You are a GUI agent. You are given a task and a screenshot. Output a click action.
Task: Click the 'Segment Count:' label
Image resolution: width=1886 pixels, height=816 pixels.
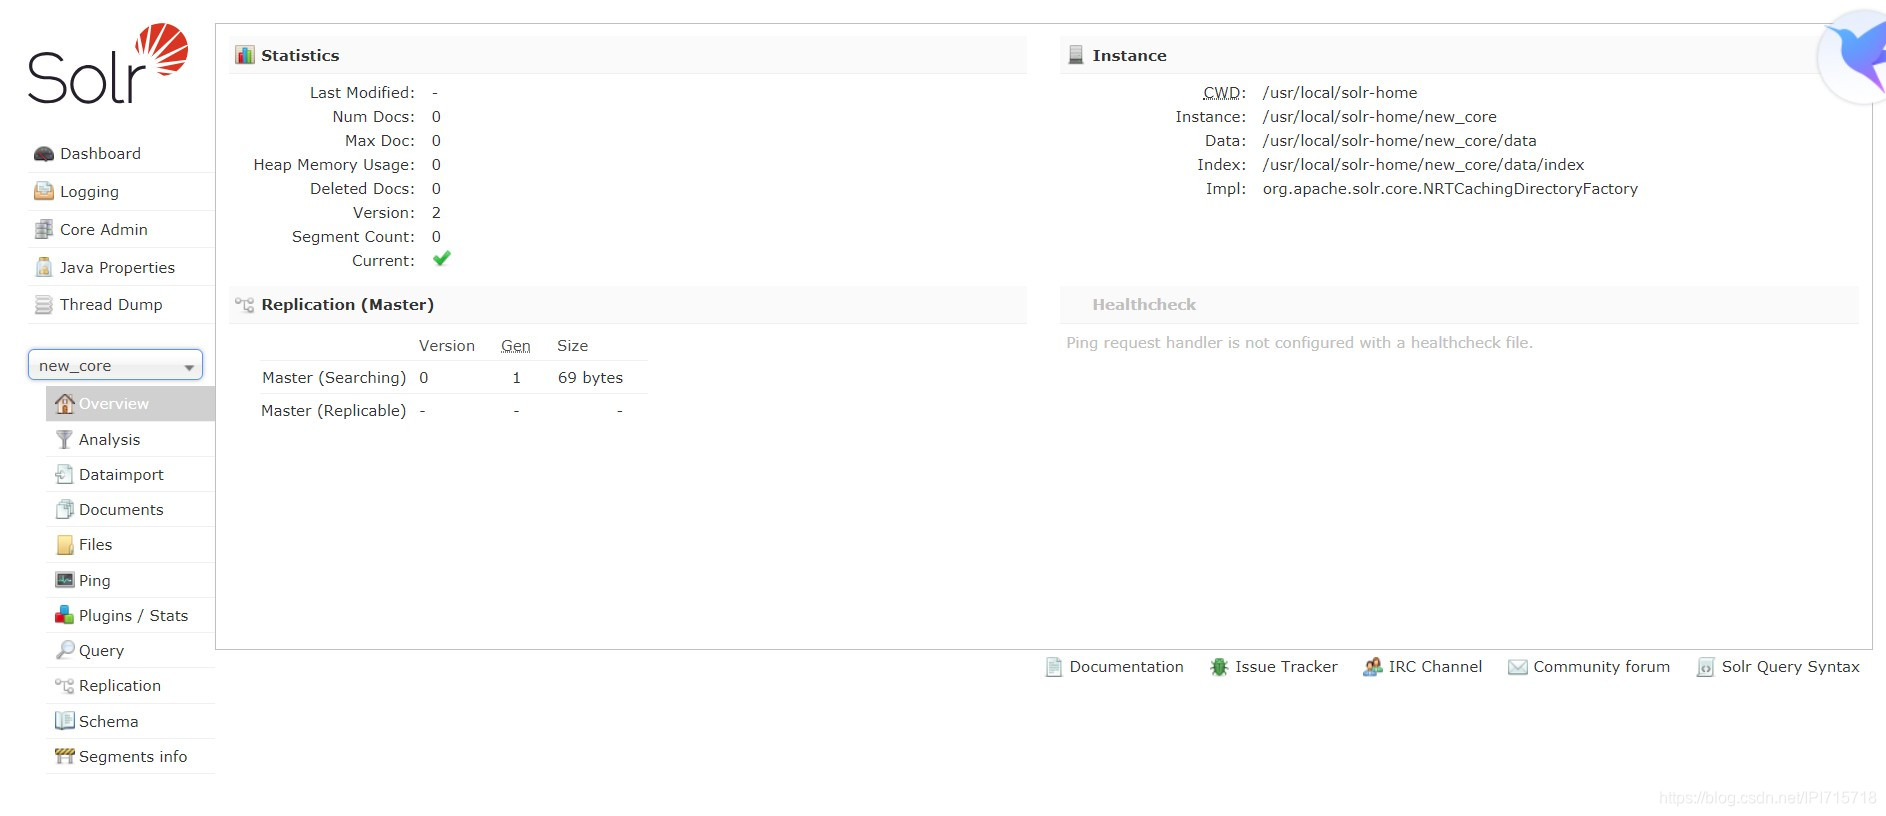click(x=353, y=237)
